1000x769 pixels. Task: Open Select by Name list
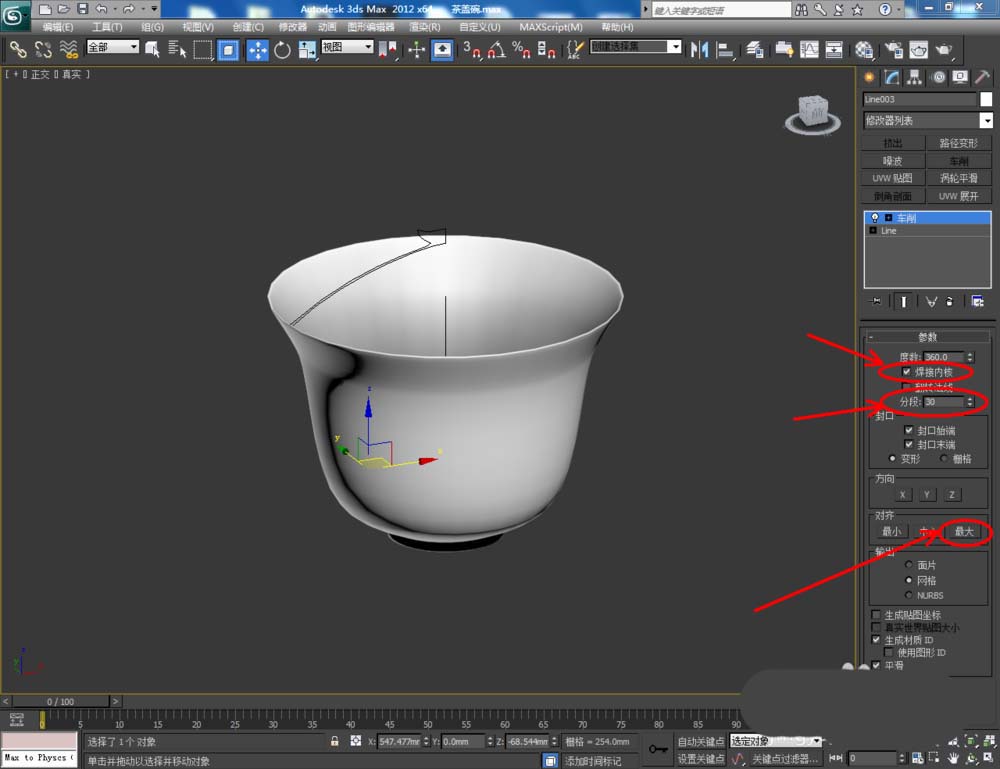(177, 49)
